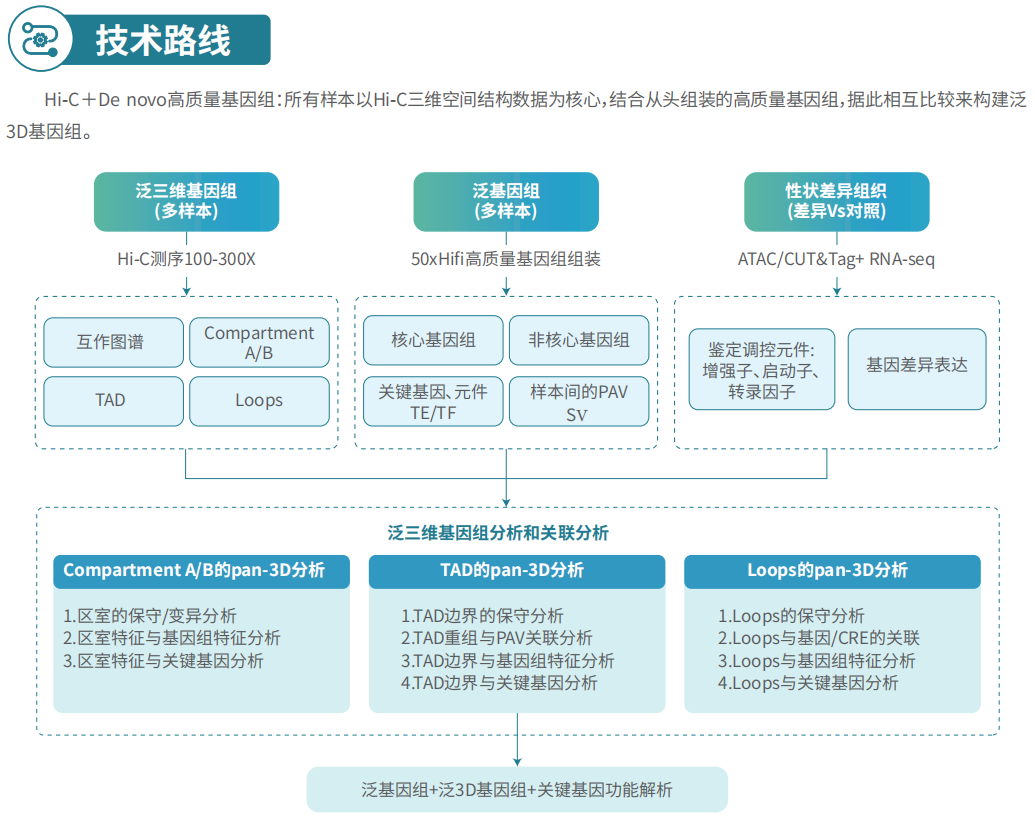Click the 非核心基因组 box

(579, 340)
